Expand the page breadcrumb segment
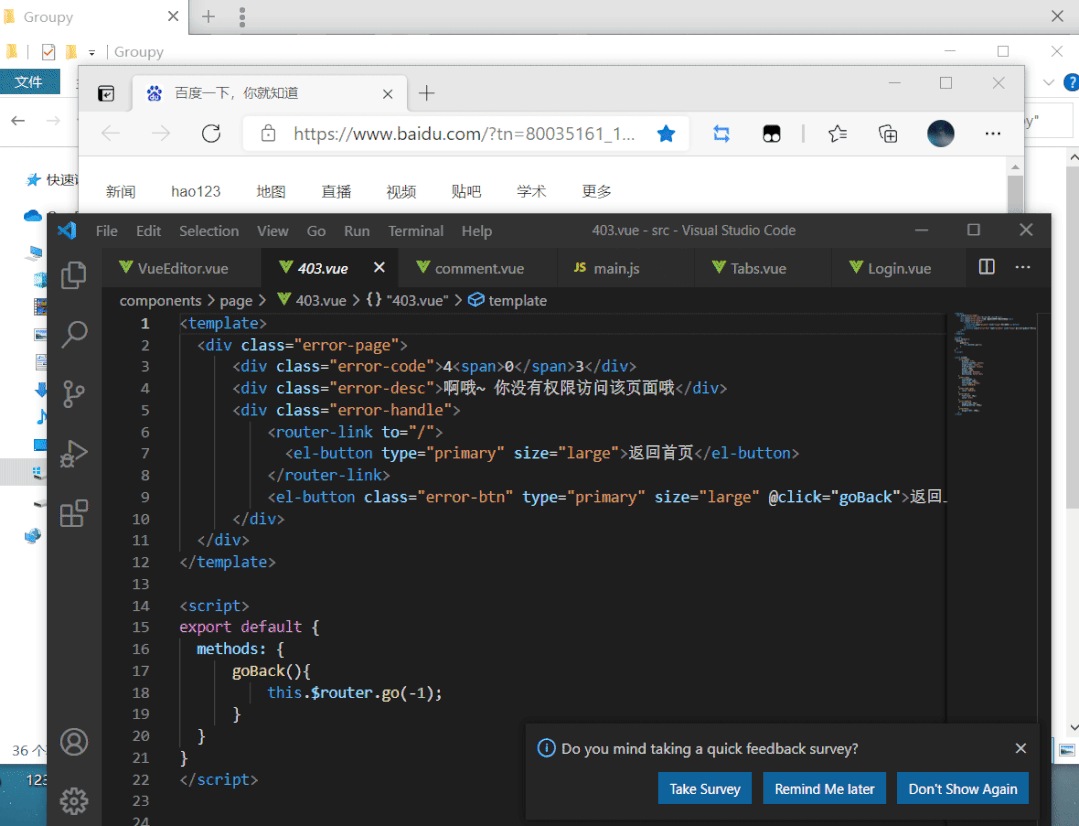 [236, 301]
